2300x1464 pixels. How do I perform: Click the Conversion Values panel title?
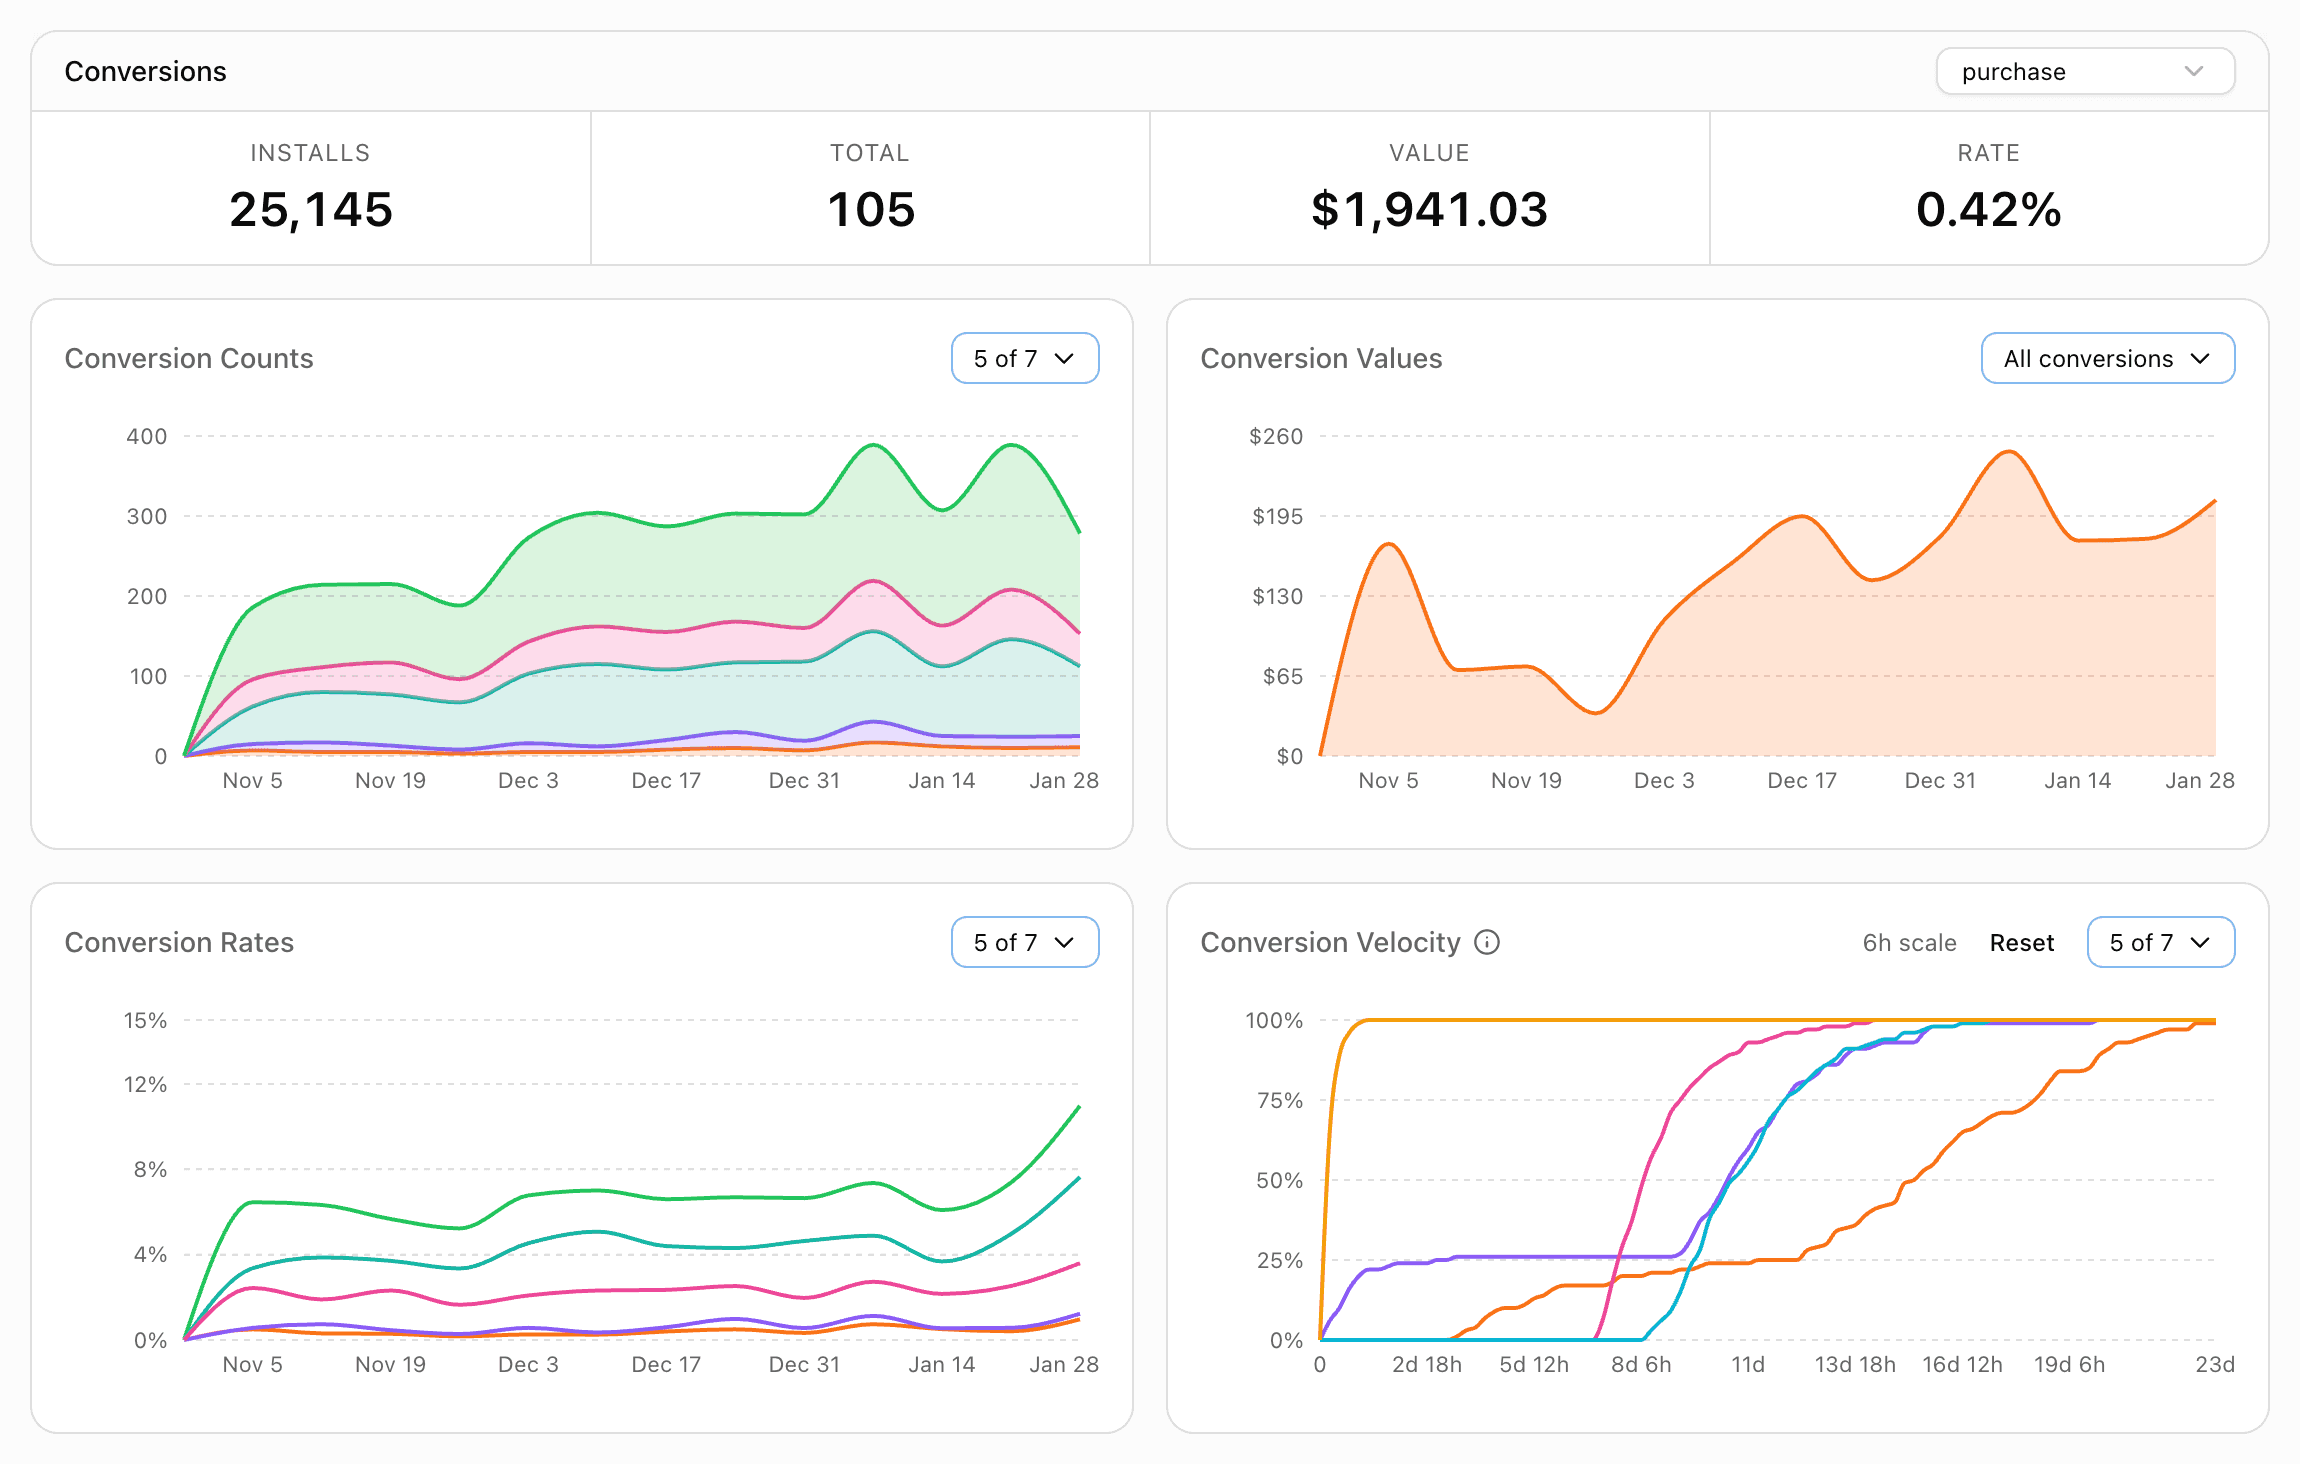tap(1321, 357)
